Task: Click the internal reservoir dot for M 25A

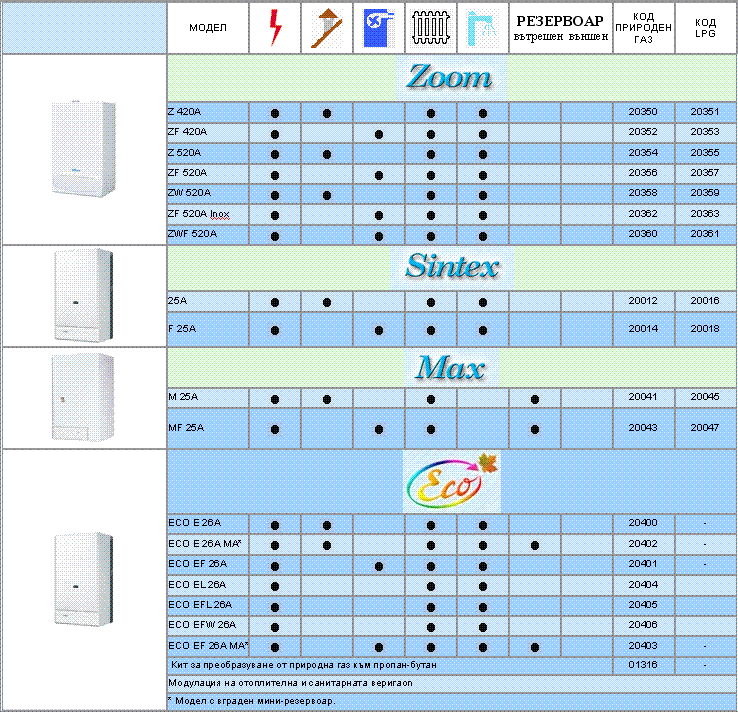Action: pyautogui.click(x=535, y=400)
